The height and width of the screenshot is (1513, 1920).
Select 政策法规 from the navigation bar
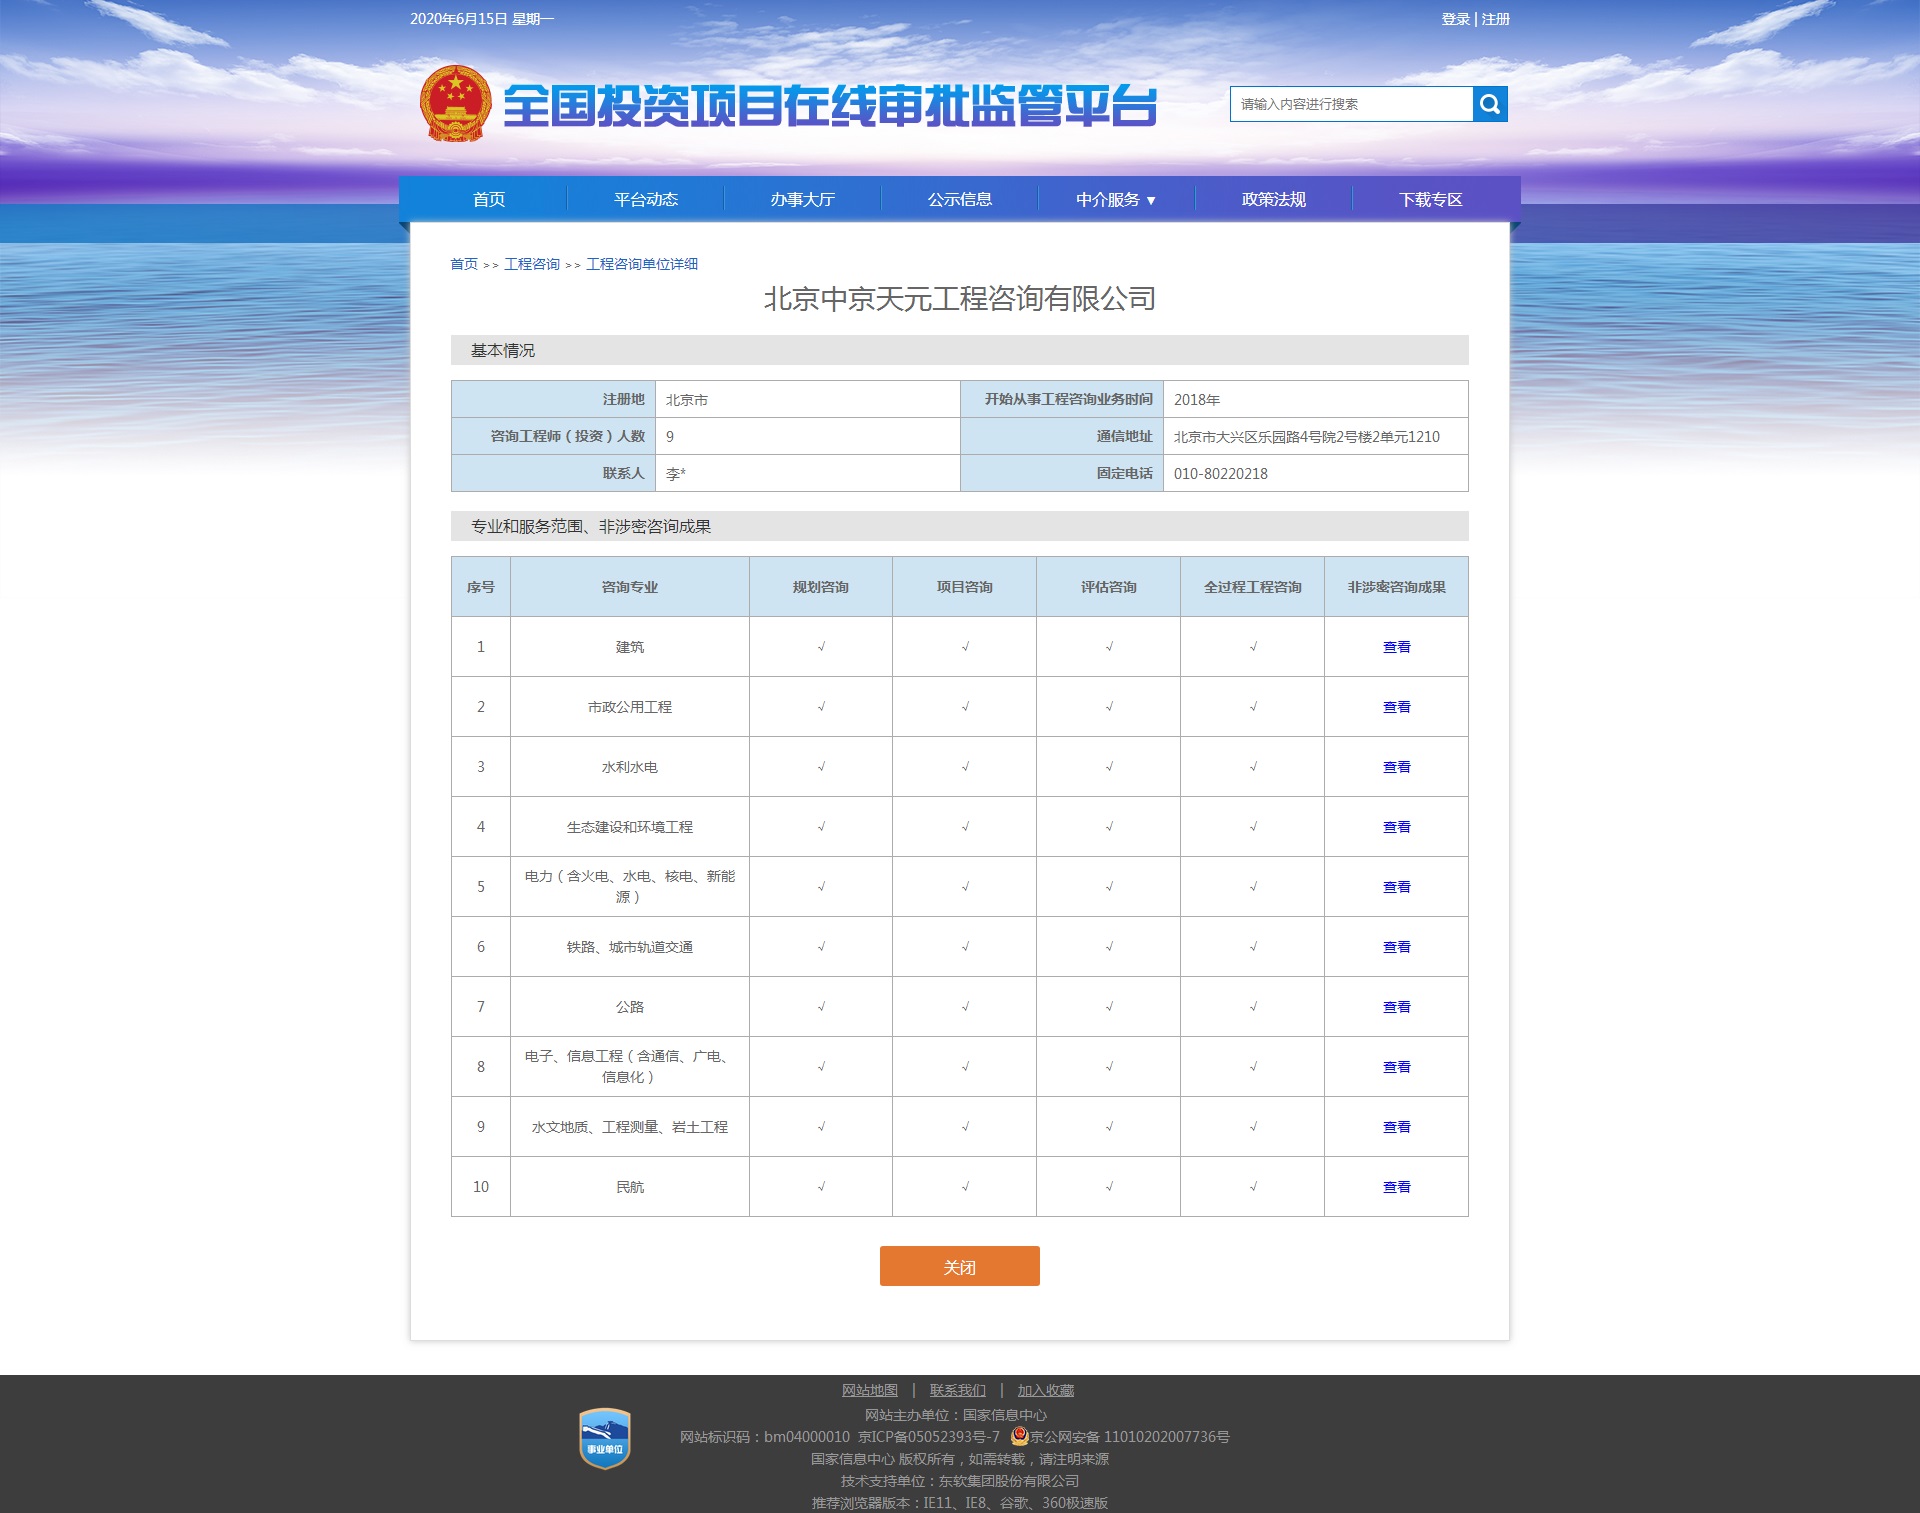click(1273, 200)
